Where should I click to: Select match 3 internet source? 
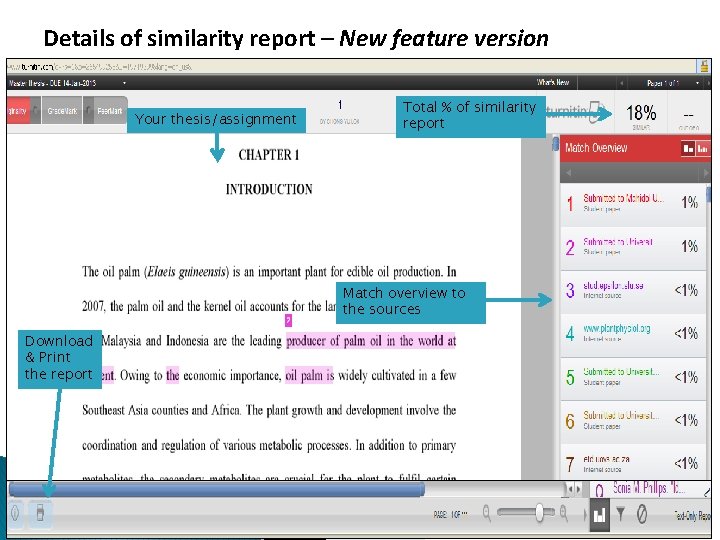tap(633, 290)
